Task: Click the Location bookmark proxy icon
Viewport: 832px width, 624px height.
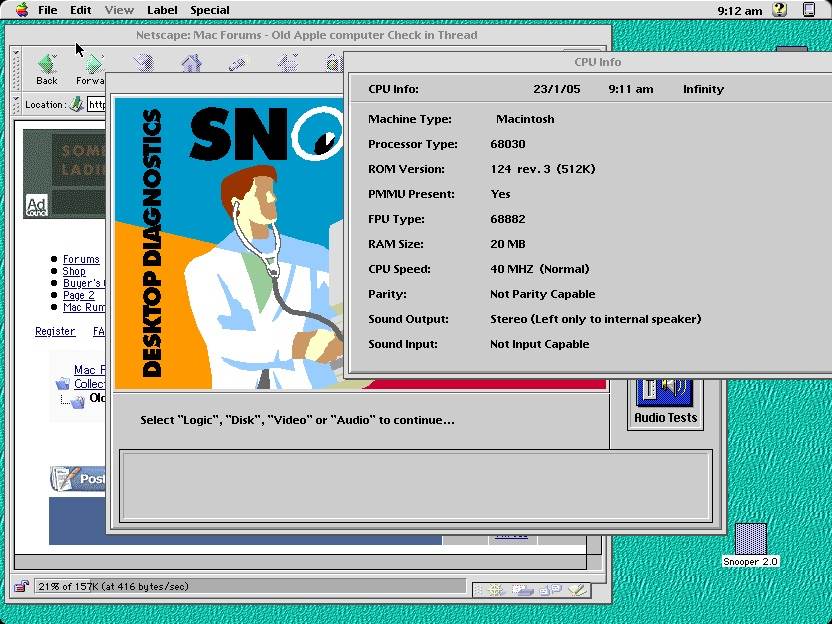Action: click(x=77, y=105)
